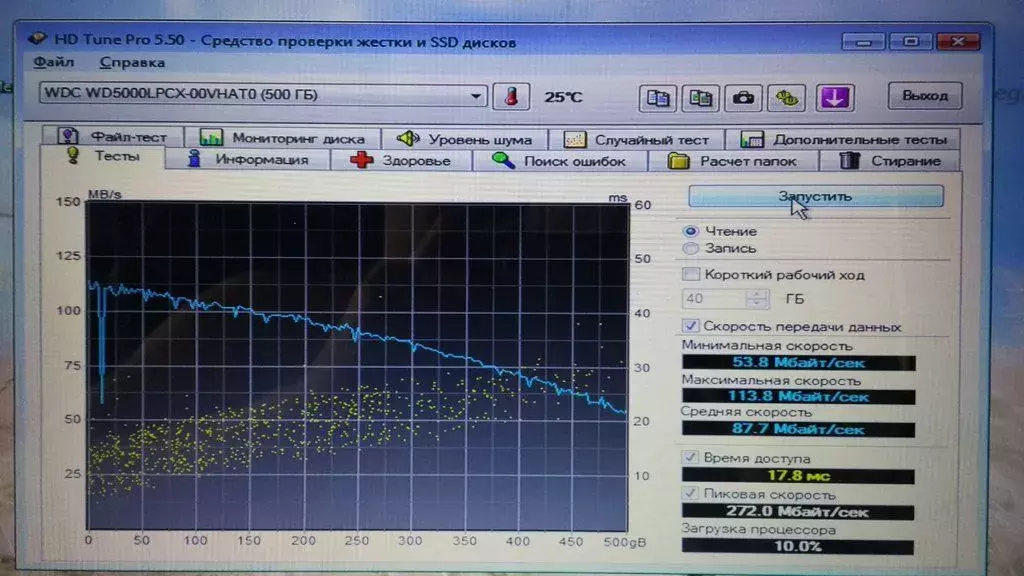
Task: Click the ms axis label on the chart
Action: click(x=617, y=197)
